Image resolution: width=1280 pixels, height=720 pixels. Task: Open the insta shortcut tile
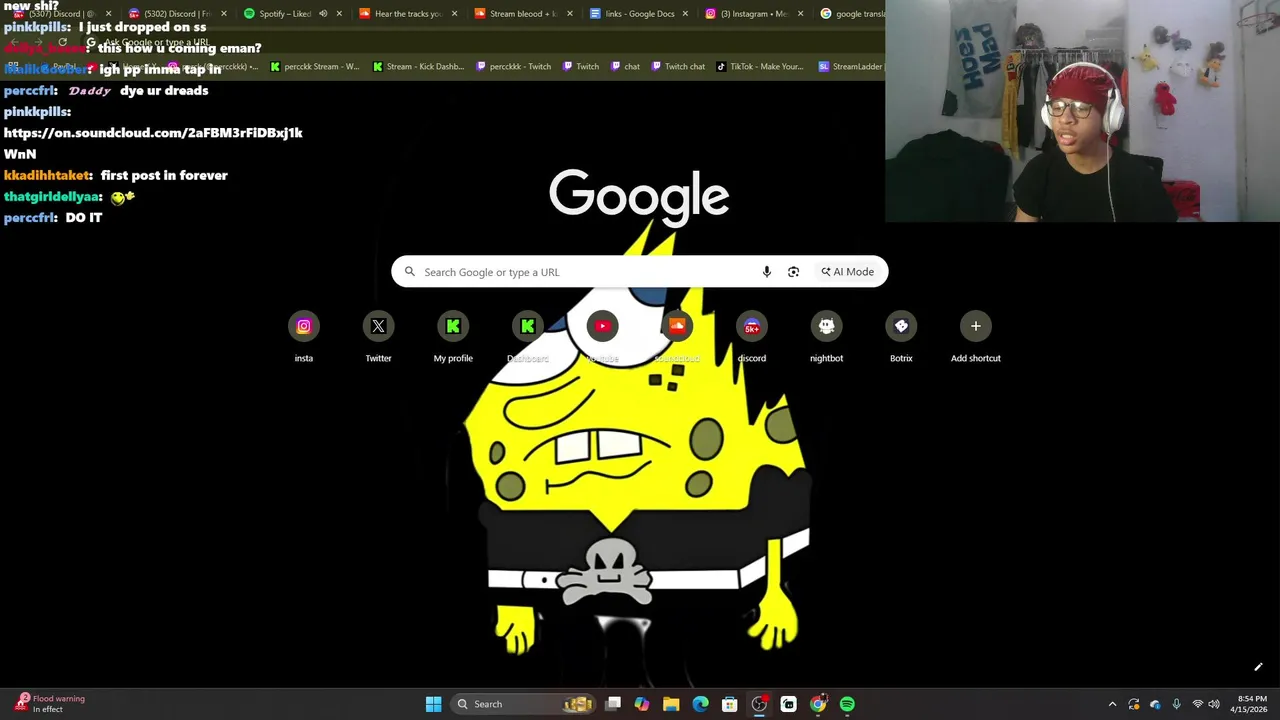[x=303, y=337]
